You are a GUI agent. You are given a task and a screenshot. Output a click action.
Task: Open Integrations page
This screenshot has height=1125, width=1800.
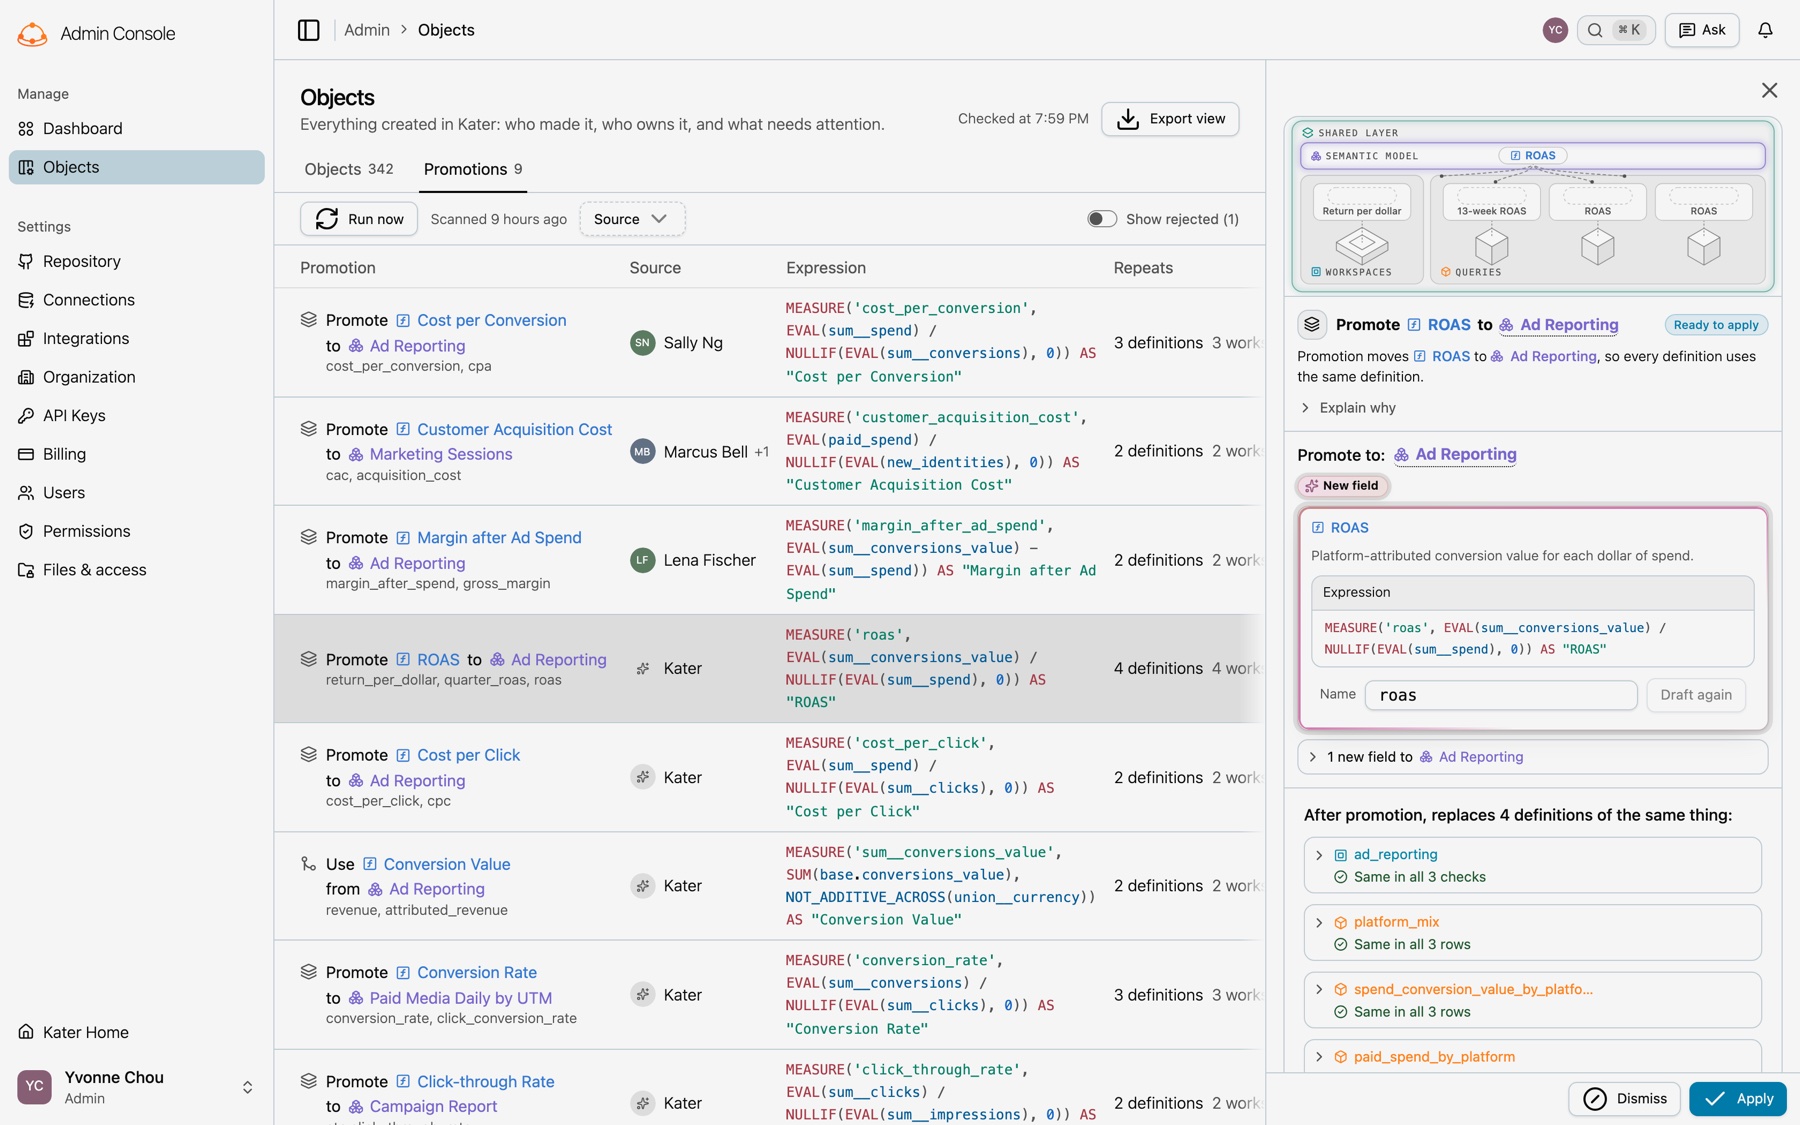tap(137, 339)
